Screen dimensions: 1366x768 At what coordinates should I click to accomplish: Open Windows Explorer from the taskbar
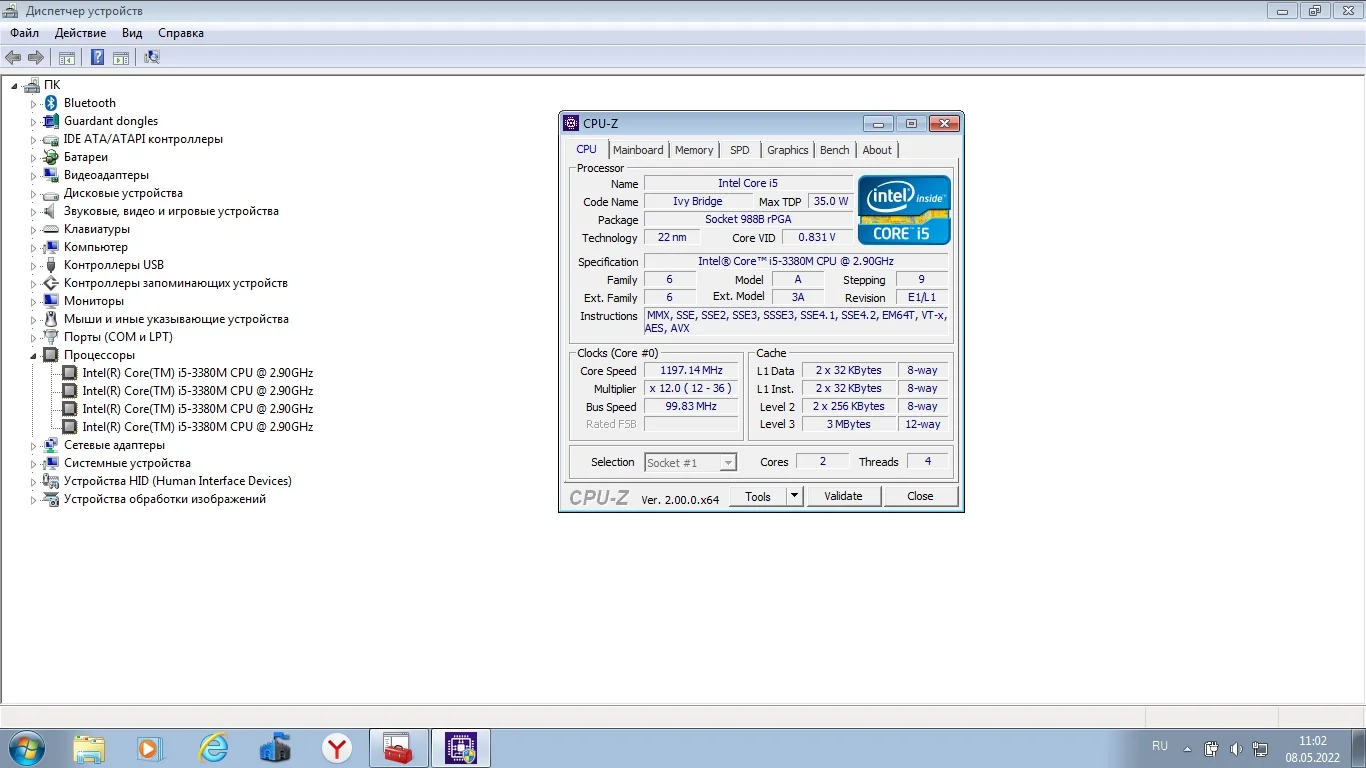pos(89,748)
